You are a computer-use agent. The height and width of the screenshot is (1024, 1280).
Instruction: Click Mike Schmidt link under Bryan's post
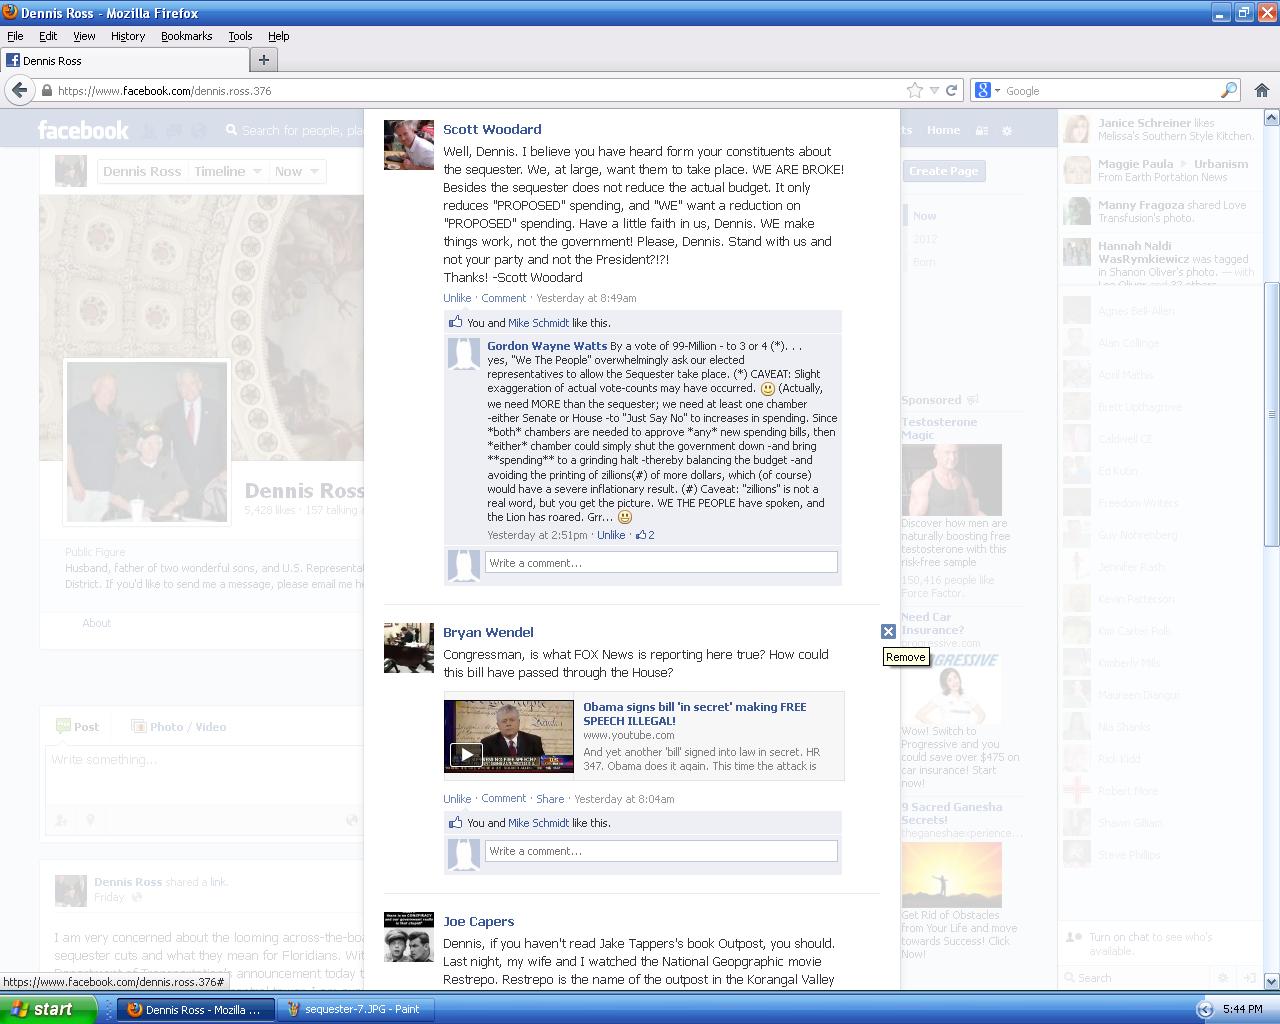pos(538,823)
